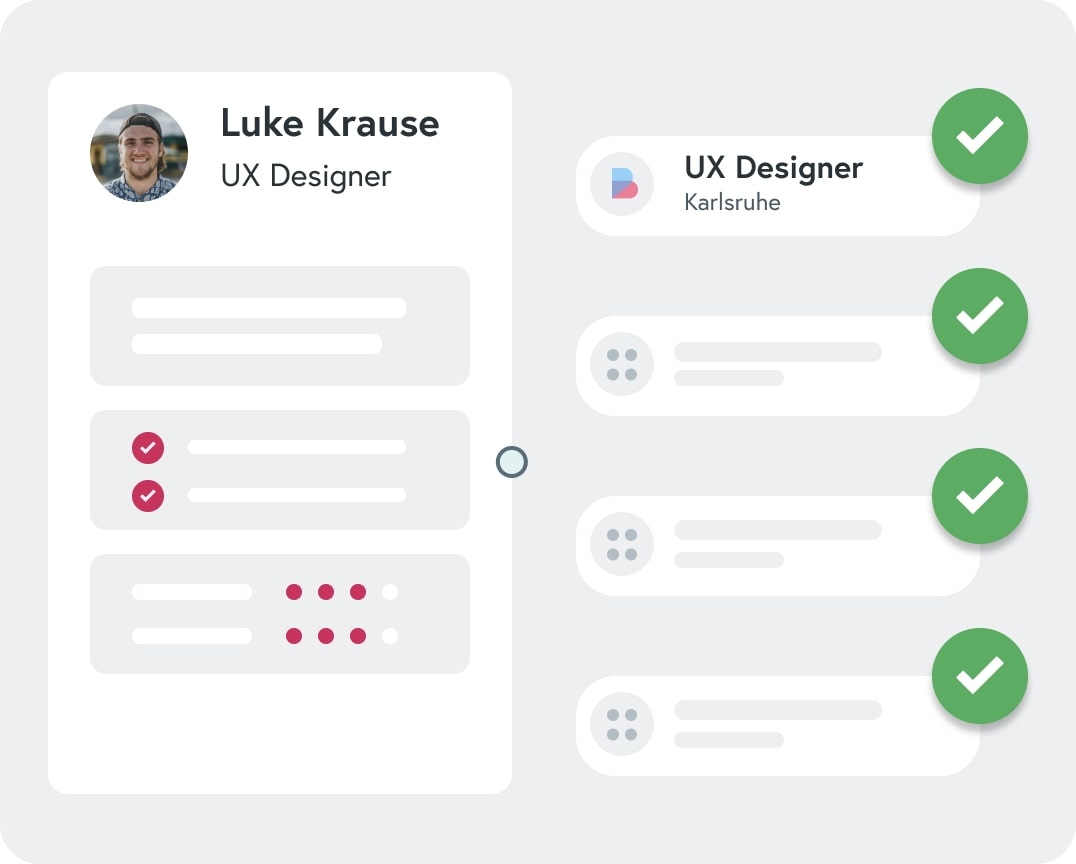The height and width of the screenshot is (864, 1076).
Task: Click the four-dot placeholder icon on fourth job card
Action: (622, 724)
